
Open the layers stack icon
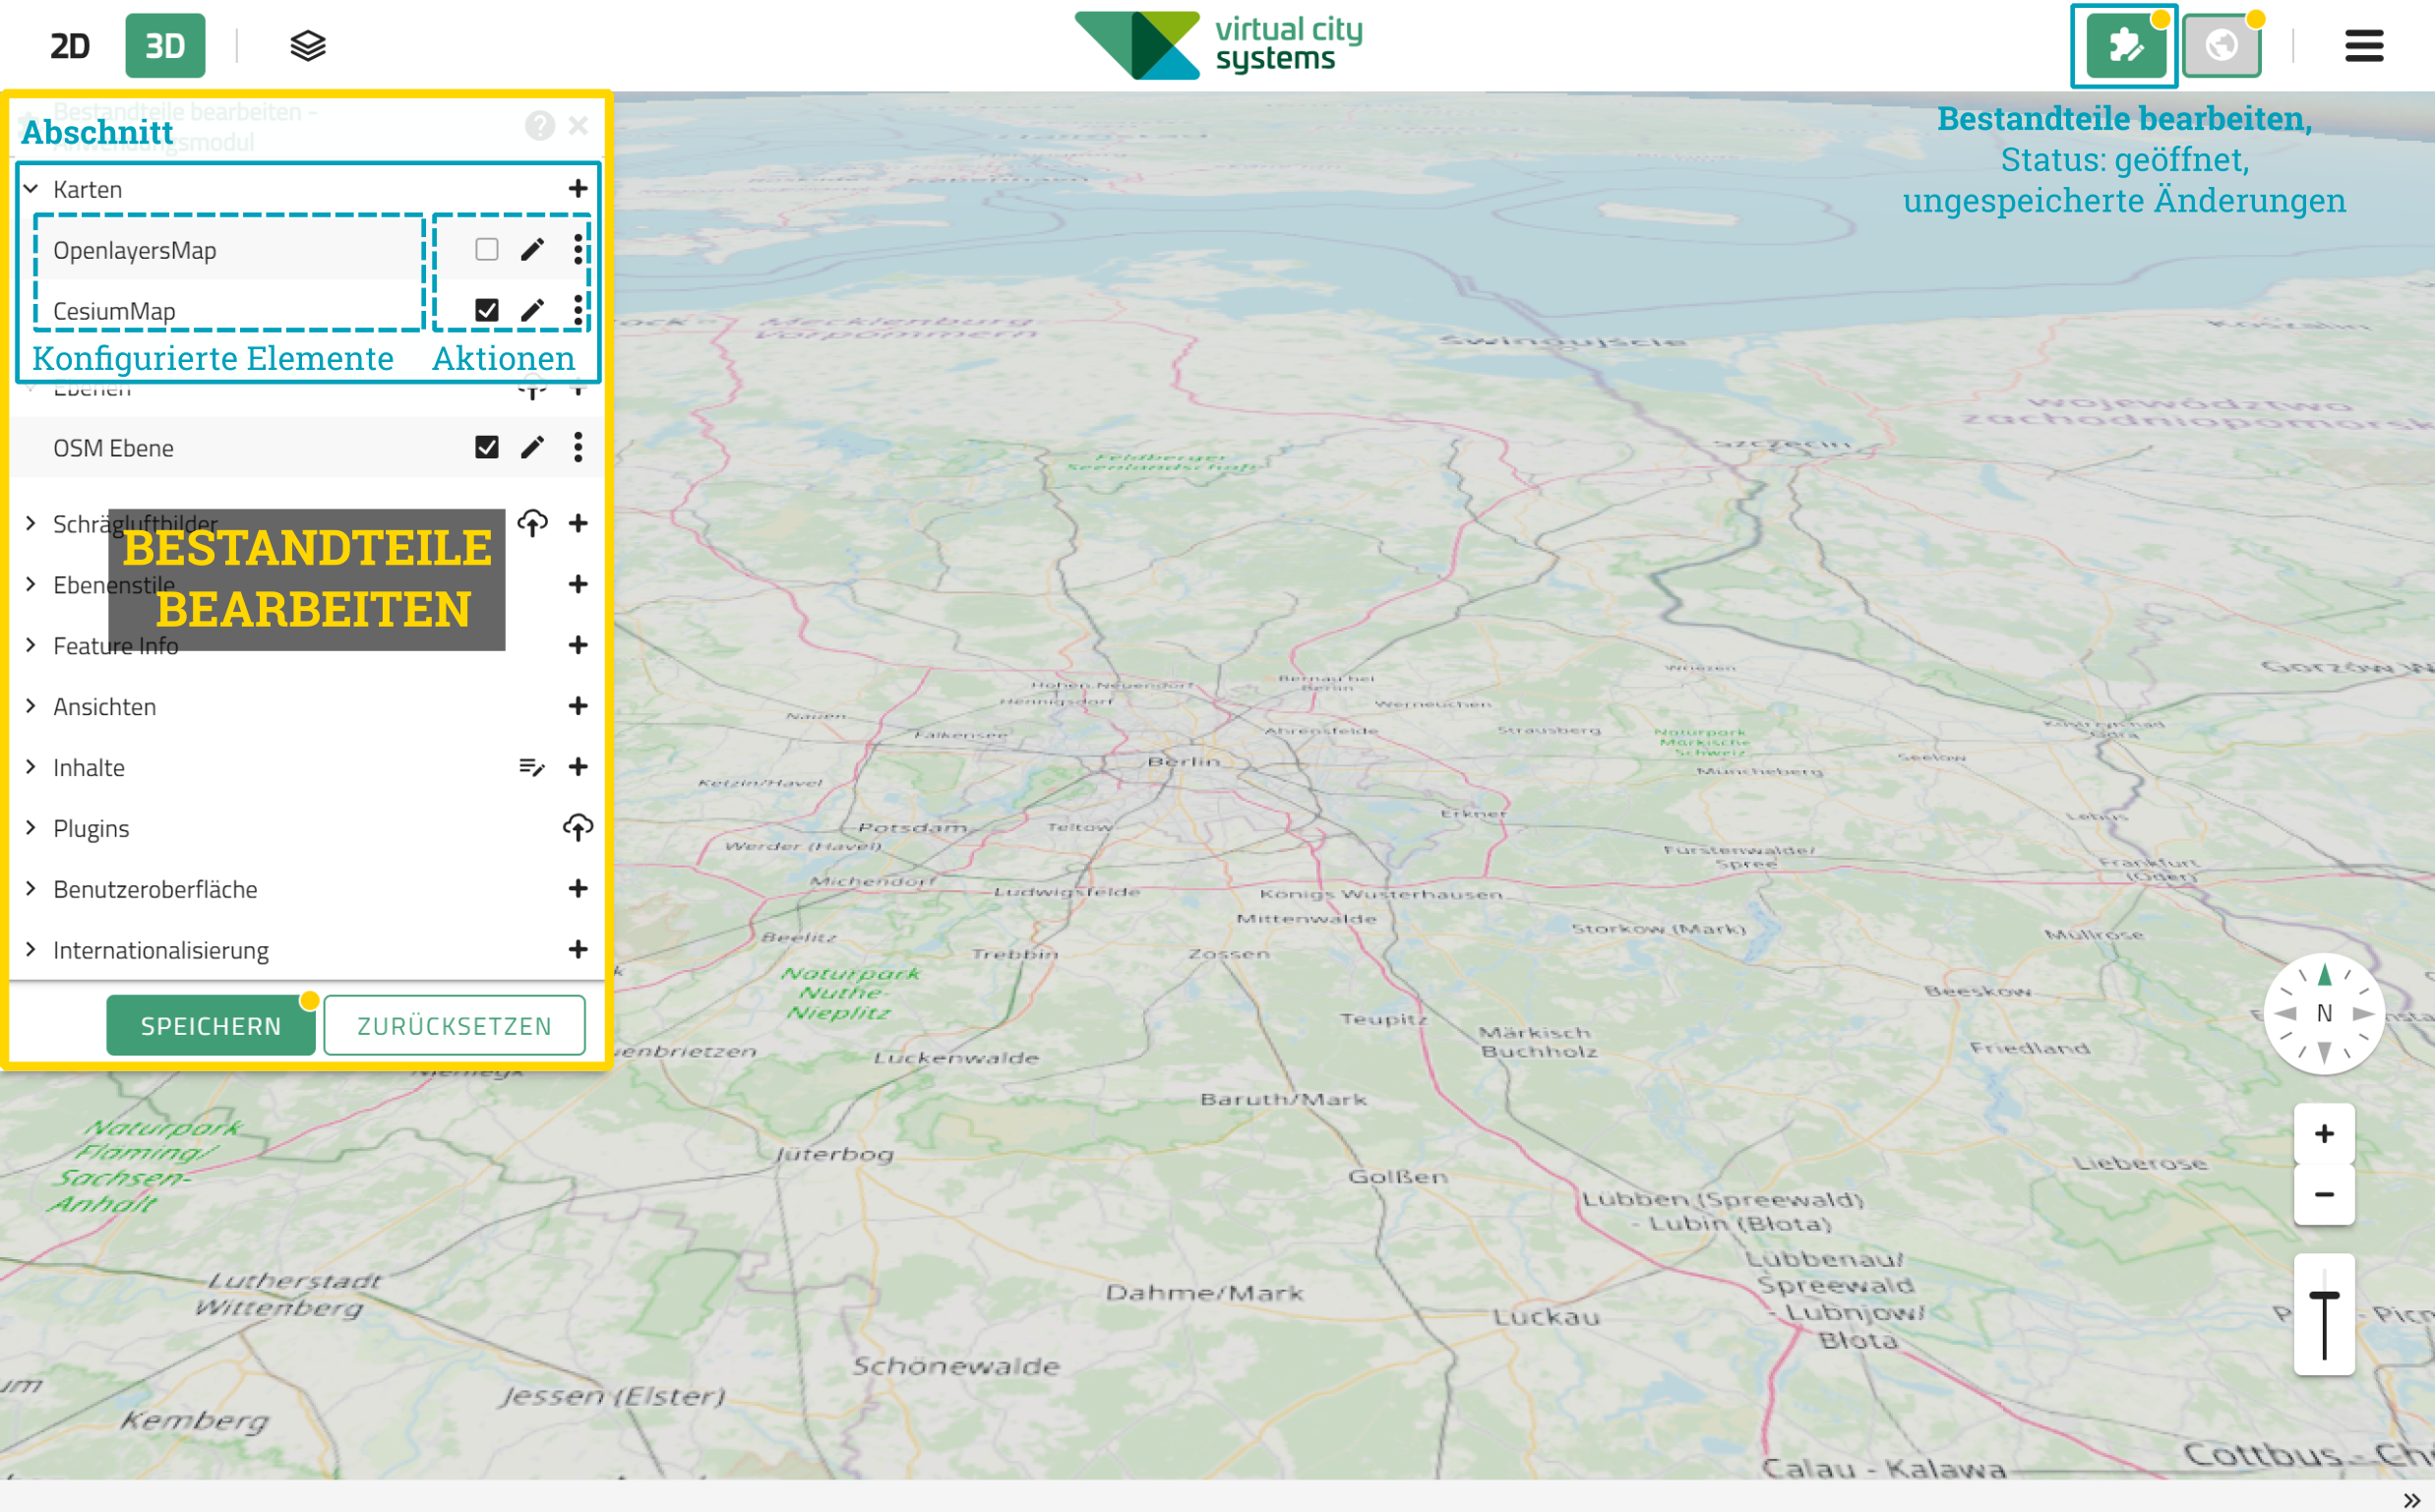coord(308,46)
